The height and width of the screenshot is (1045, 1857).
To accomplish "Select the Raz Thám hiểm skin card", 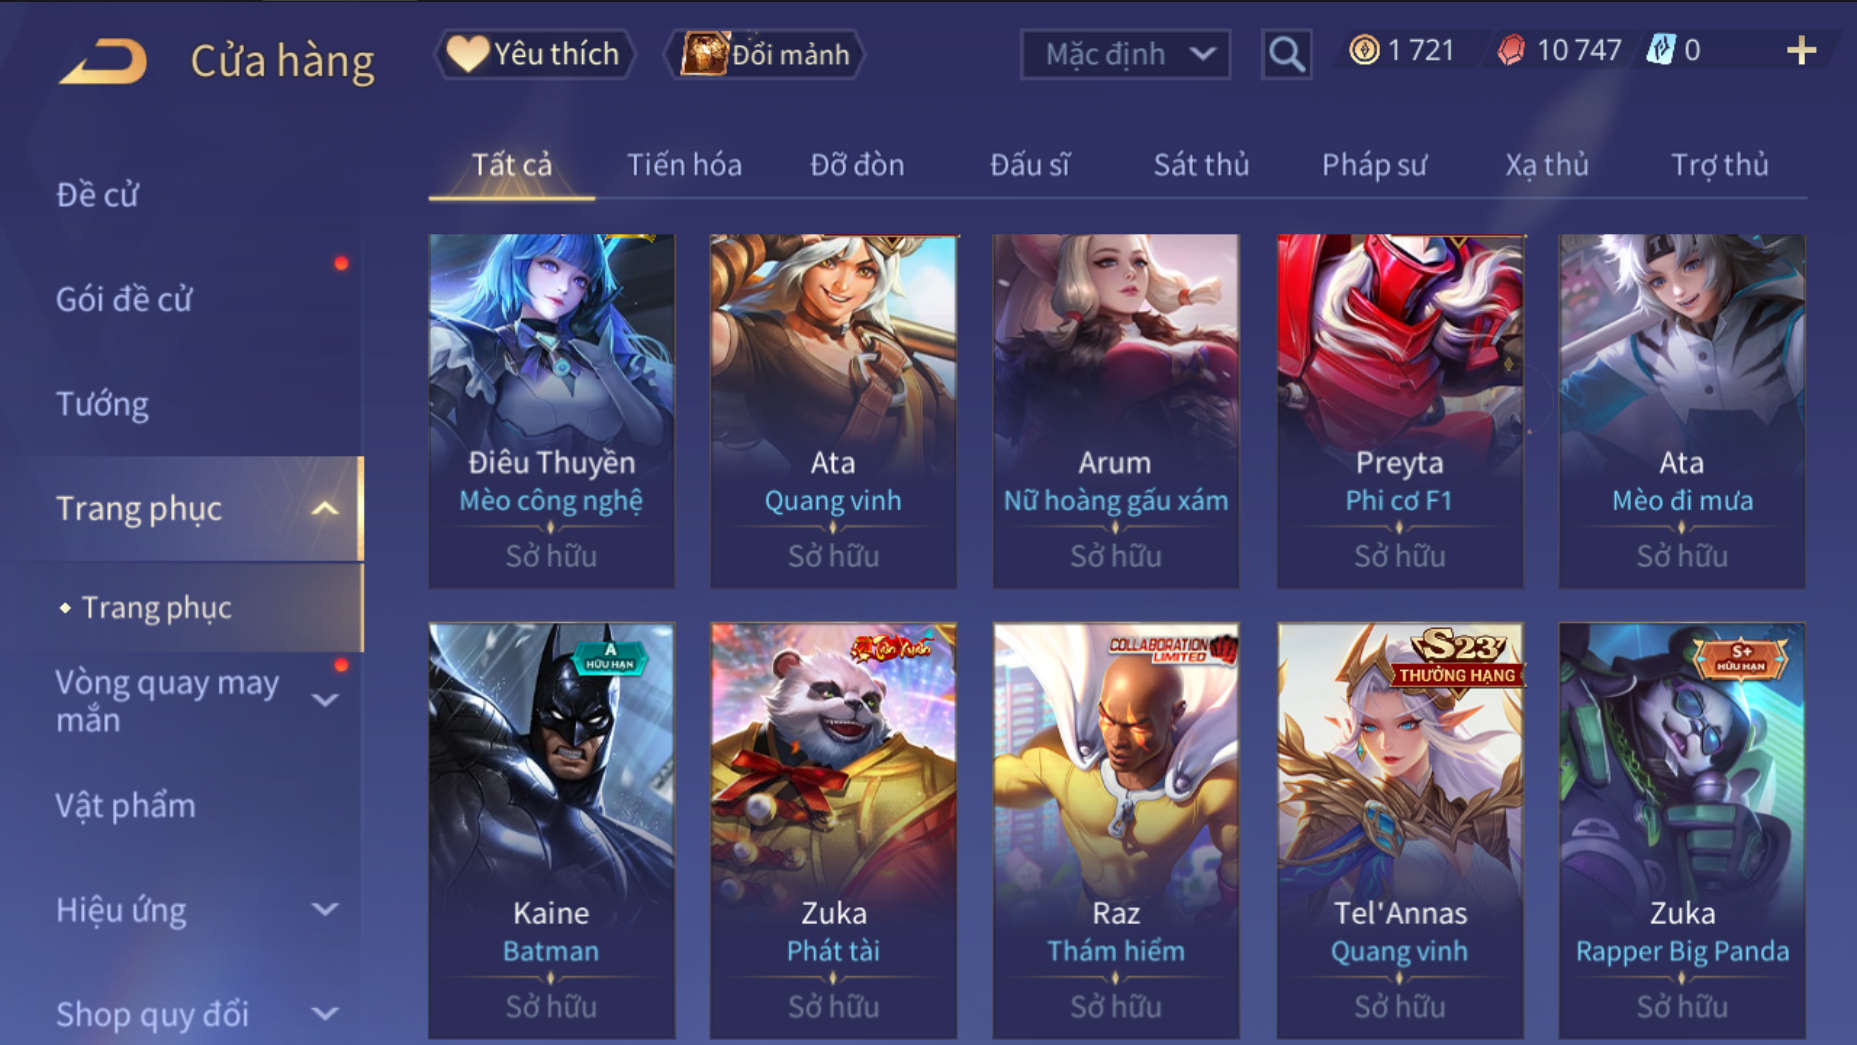I will pyautogui.click(x=1116, y=830).
